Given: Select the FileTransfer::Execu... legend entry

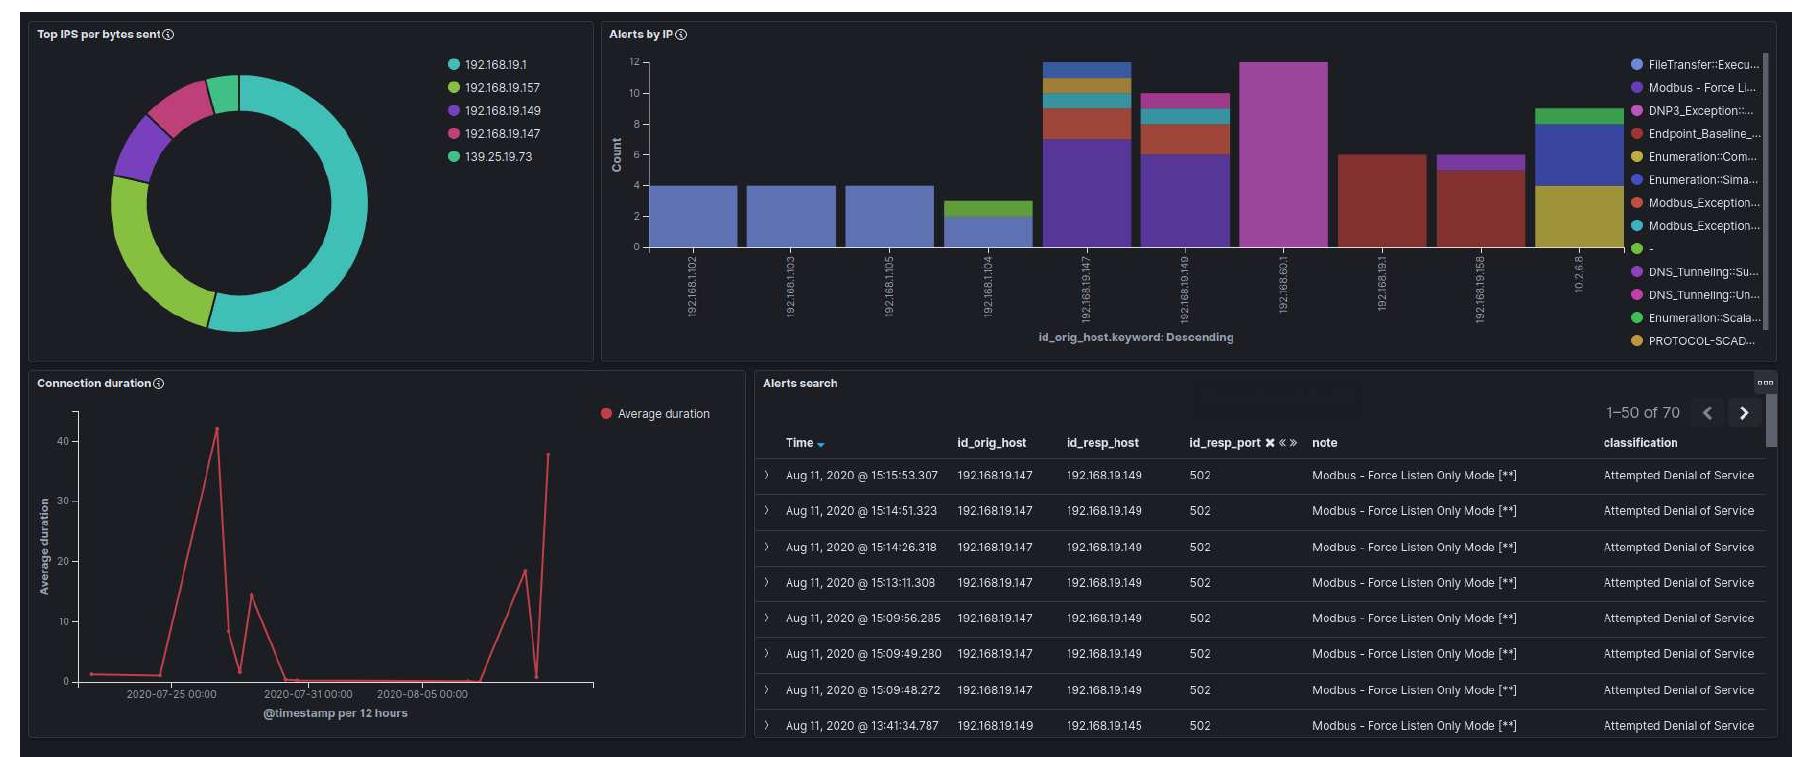Looking at the screenshot, I should click(x=1695, y=64).
